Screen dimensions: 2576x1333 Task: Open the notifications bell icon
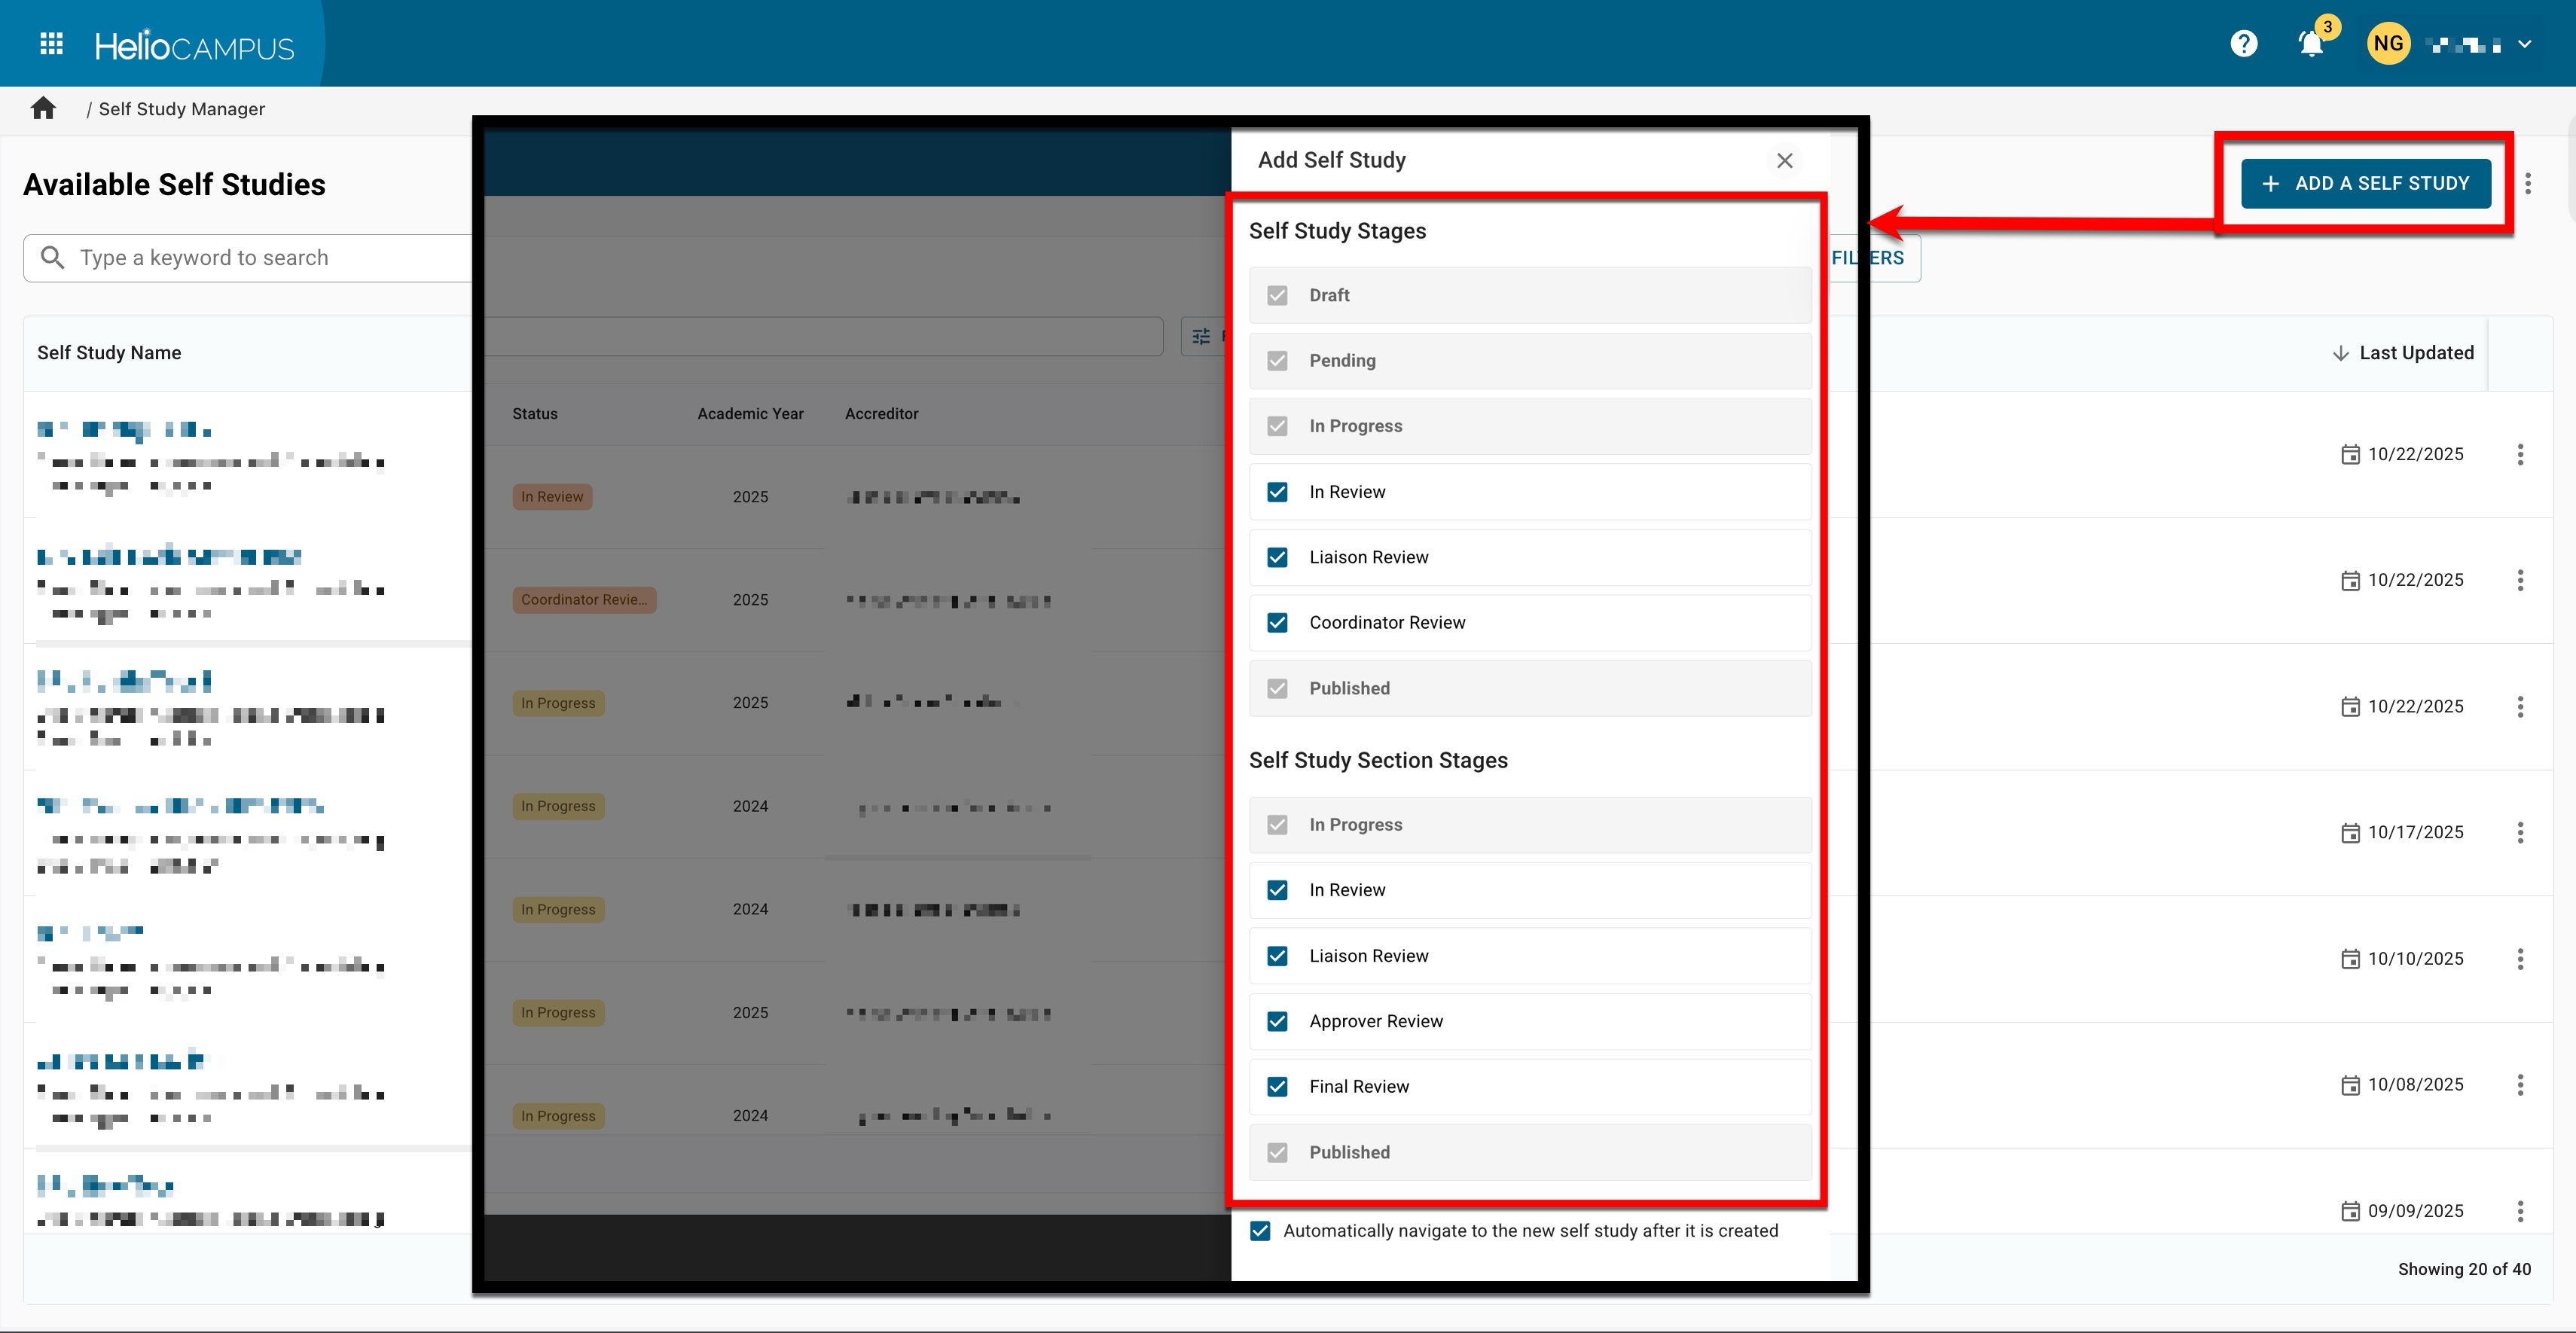(x=2310, y=44)
